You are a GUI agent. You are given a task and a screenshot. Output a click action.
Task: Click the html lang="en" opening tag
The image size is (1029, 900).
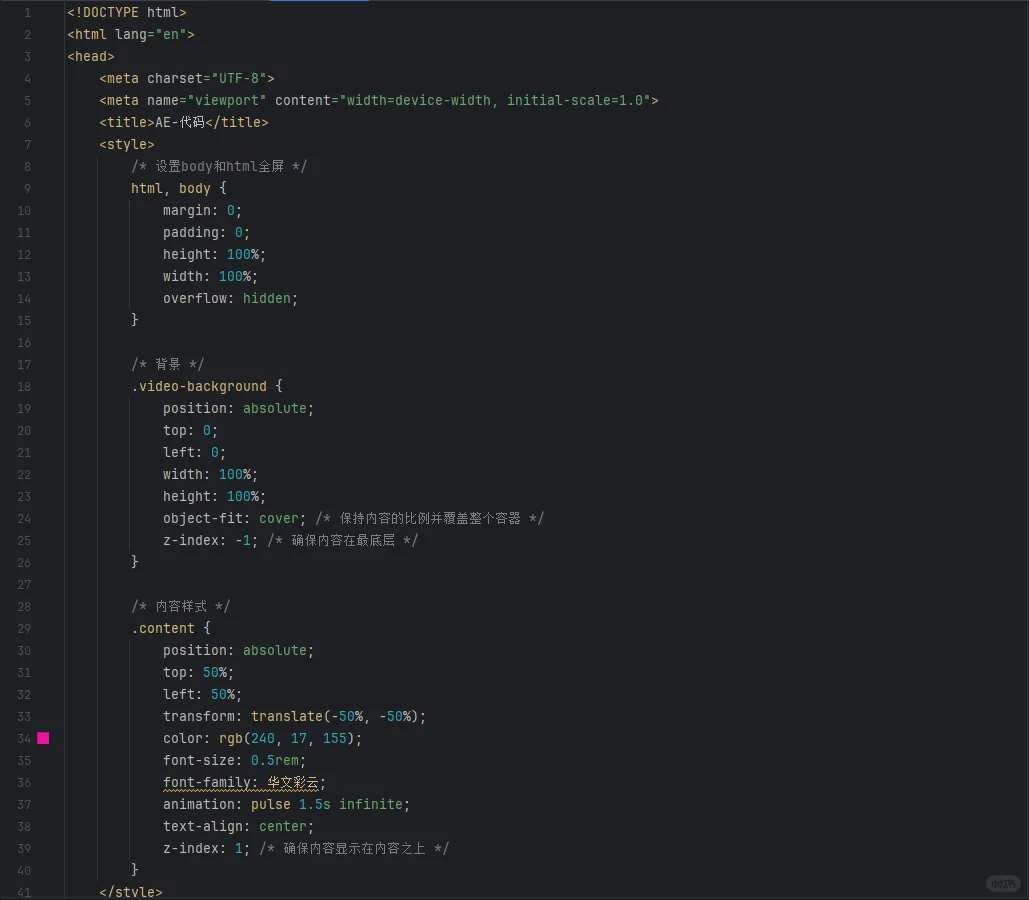coord(131,34)
